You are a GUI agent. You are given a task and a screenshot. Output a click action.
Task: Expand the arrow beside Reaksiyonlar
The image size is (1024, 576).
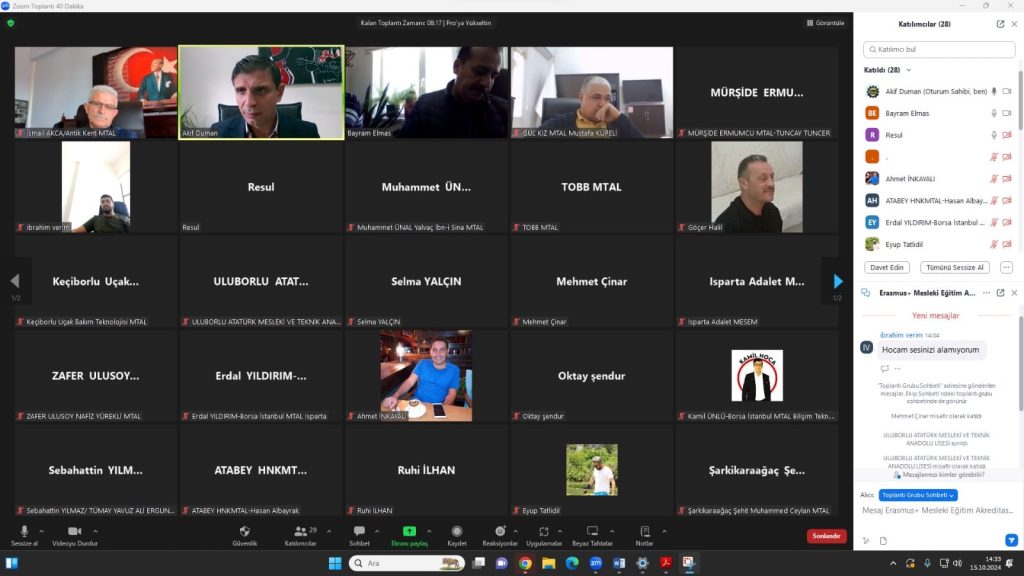[515, 532]
